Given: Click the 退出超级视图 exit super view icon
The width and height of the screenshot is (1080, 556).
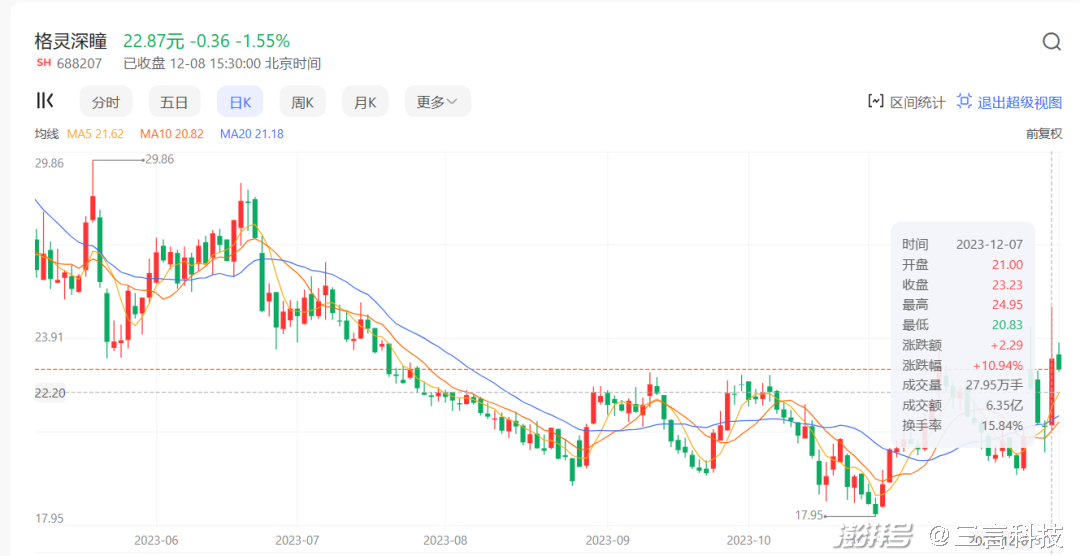Looking at the screenshot, I should point(964,101).
